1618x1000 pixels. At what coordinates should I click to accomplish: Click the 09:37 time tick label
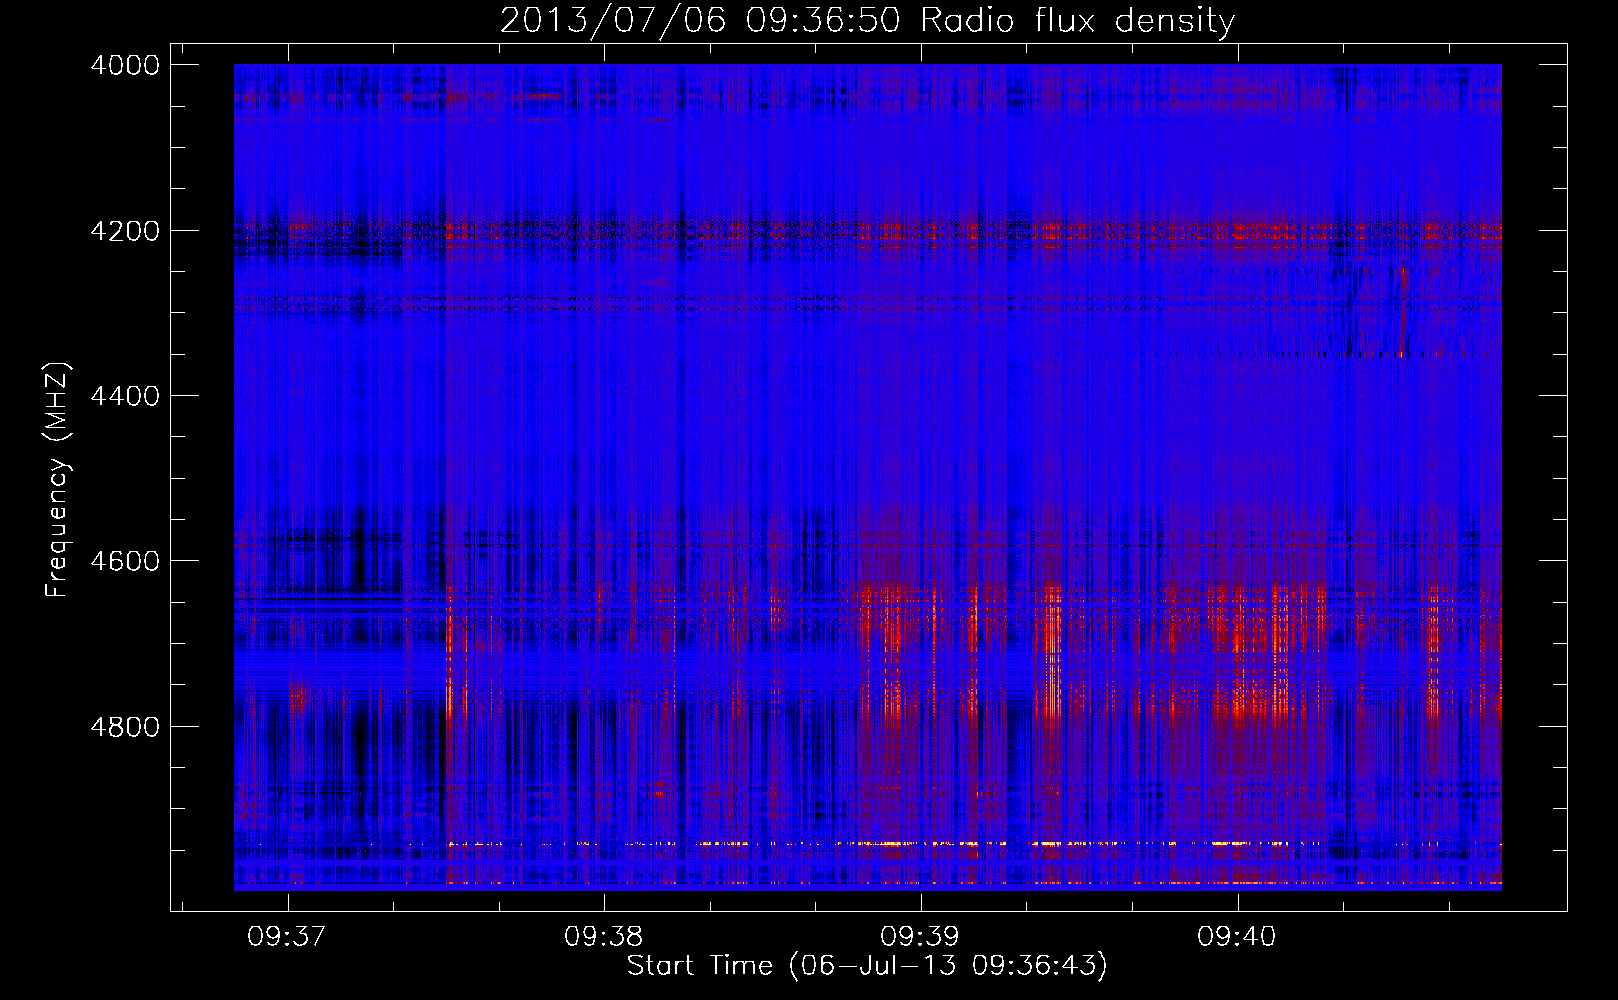coord(288,937)
